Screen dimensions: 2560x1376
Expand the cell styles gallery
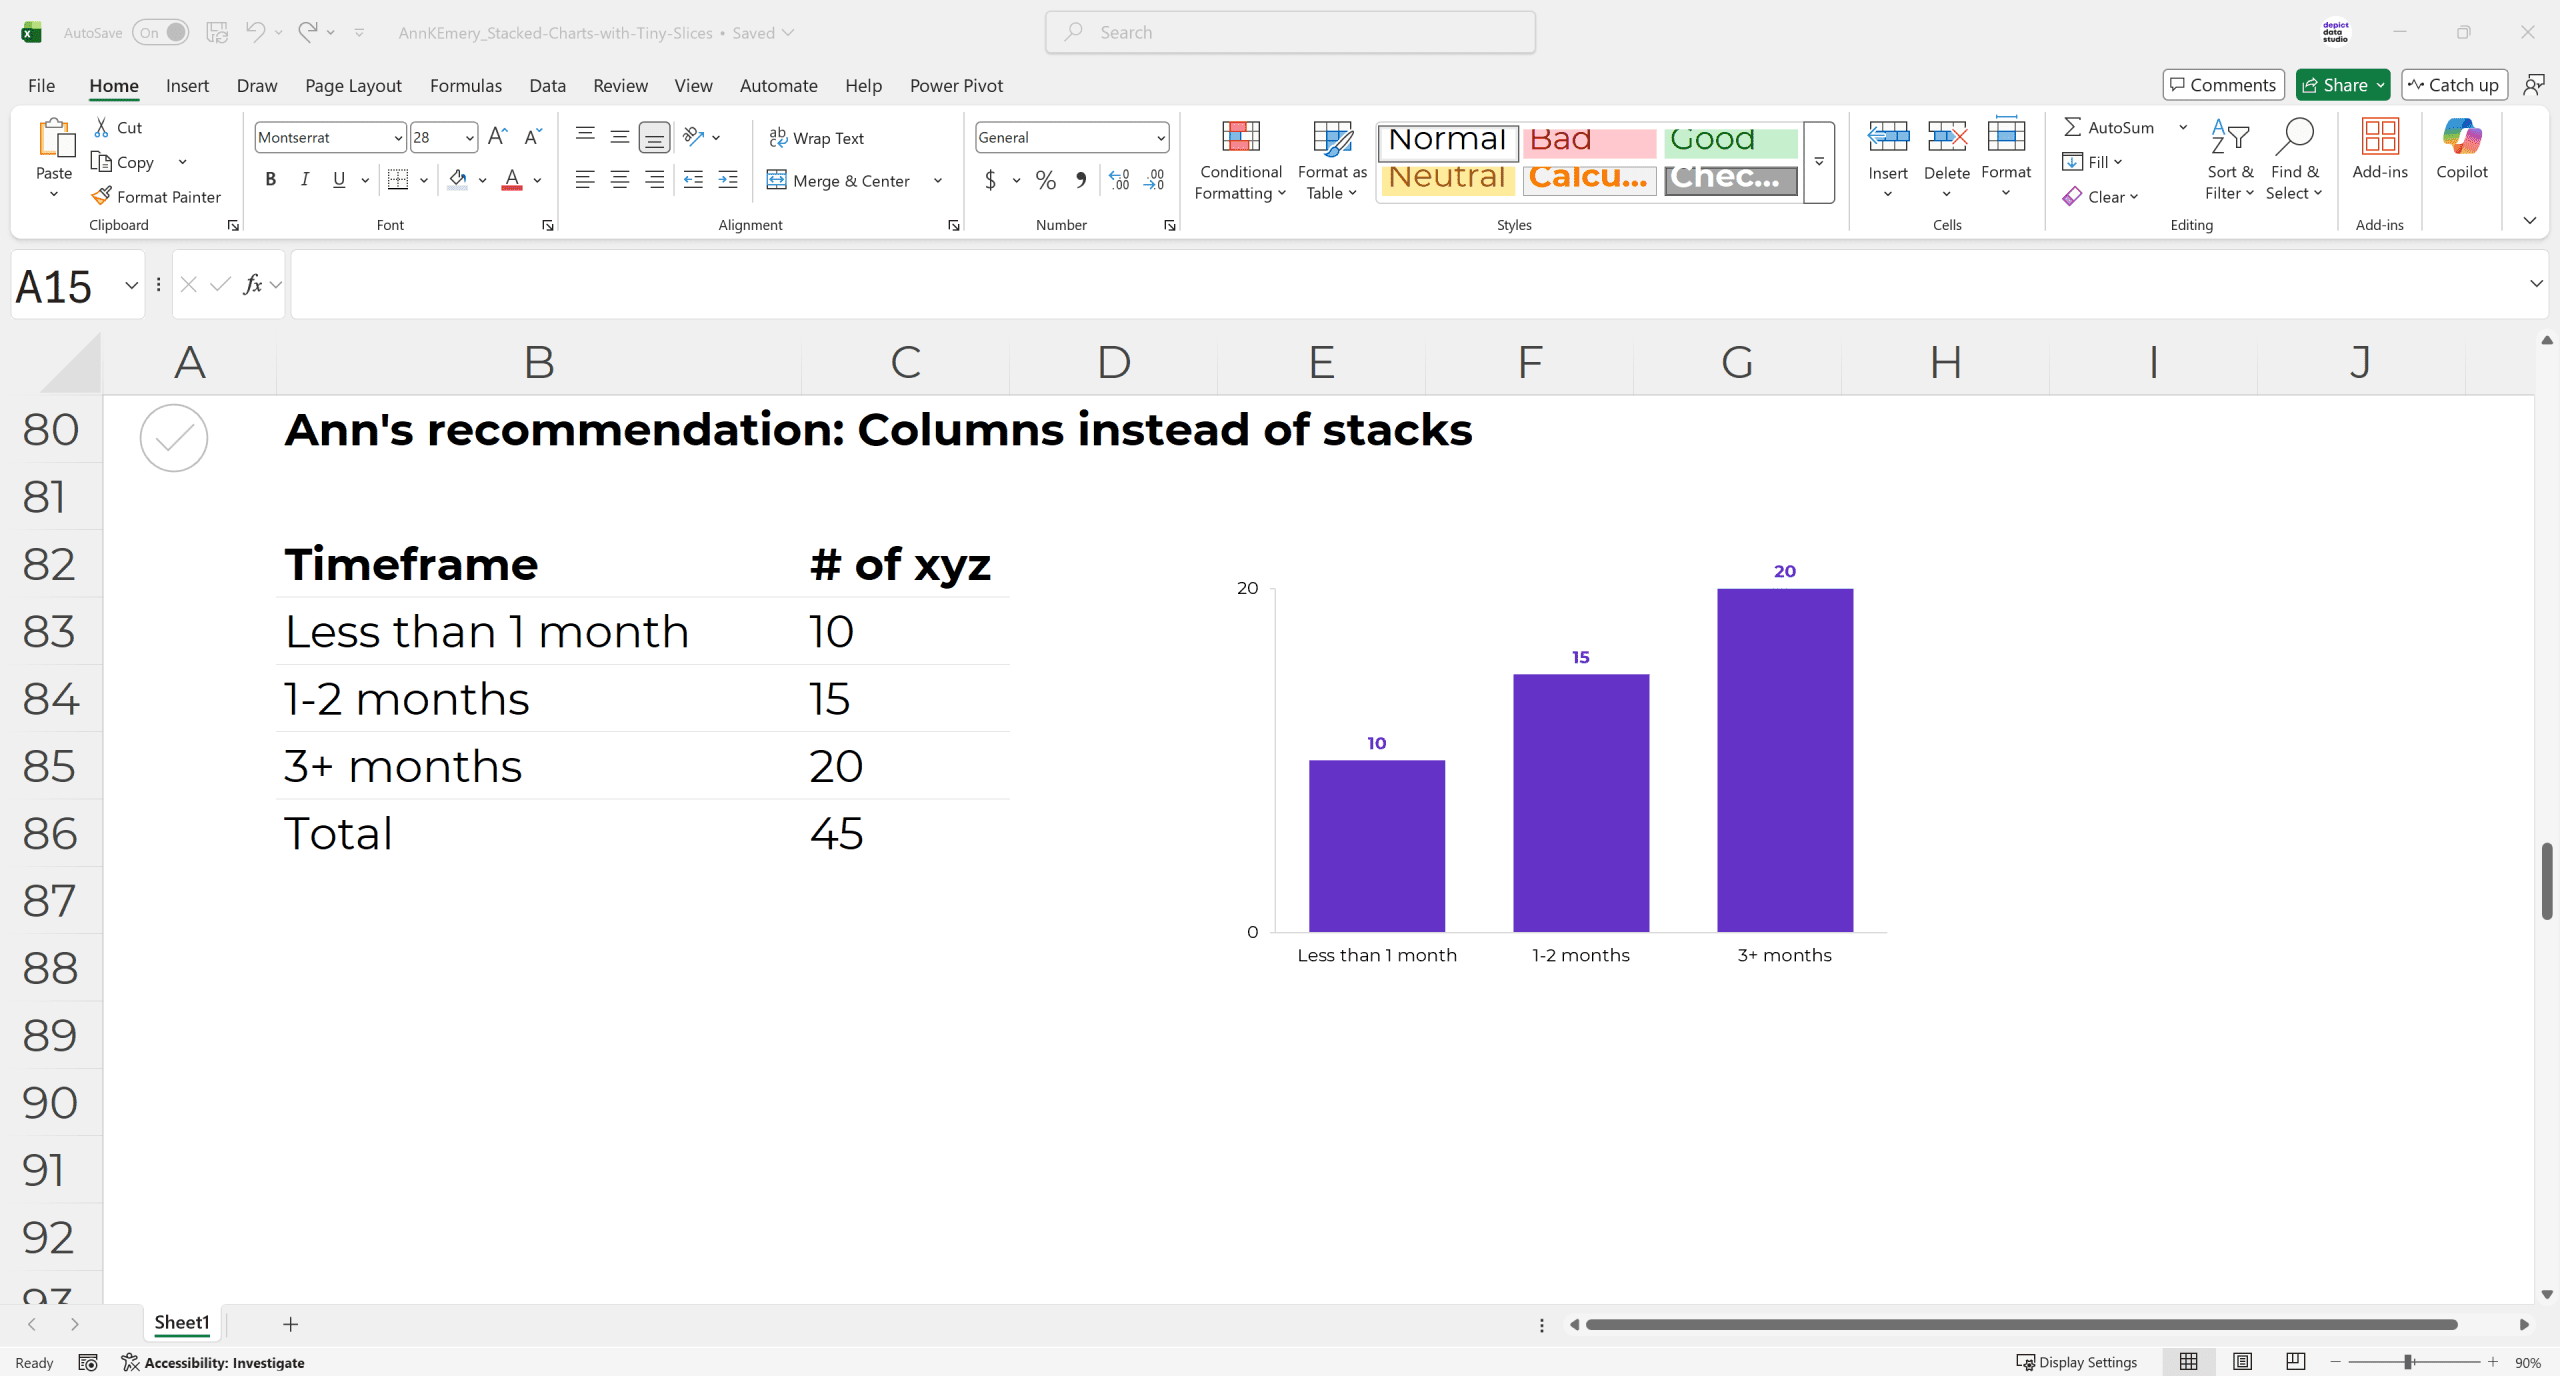1819,162
